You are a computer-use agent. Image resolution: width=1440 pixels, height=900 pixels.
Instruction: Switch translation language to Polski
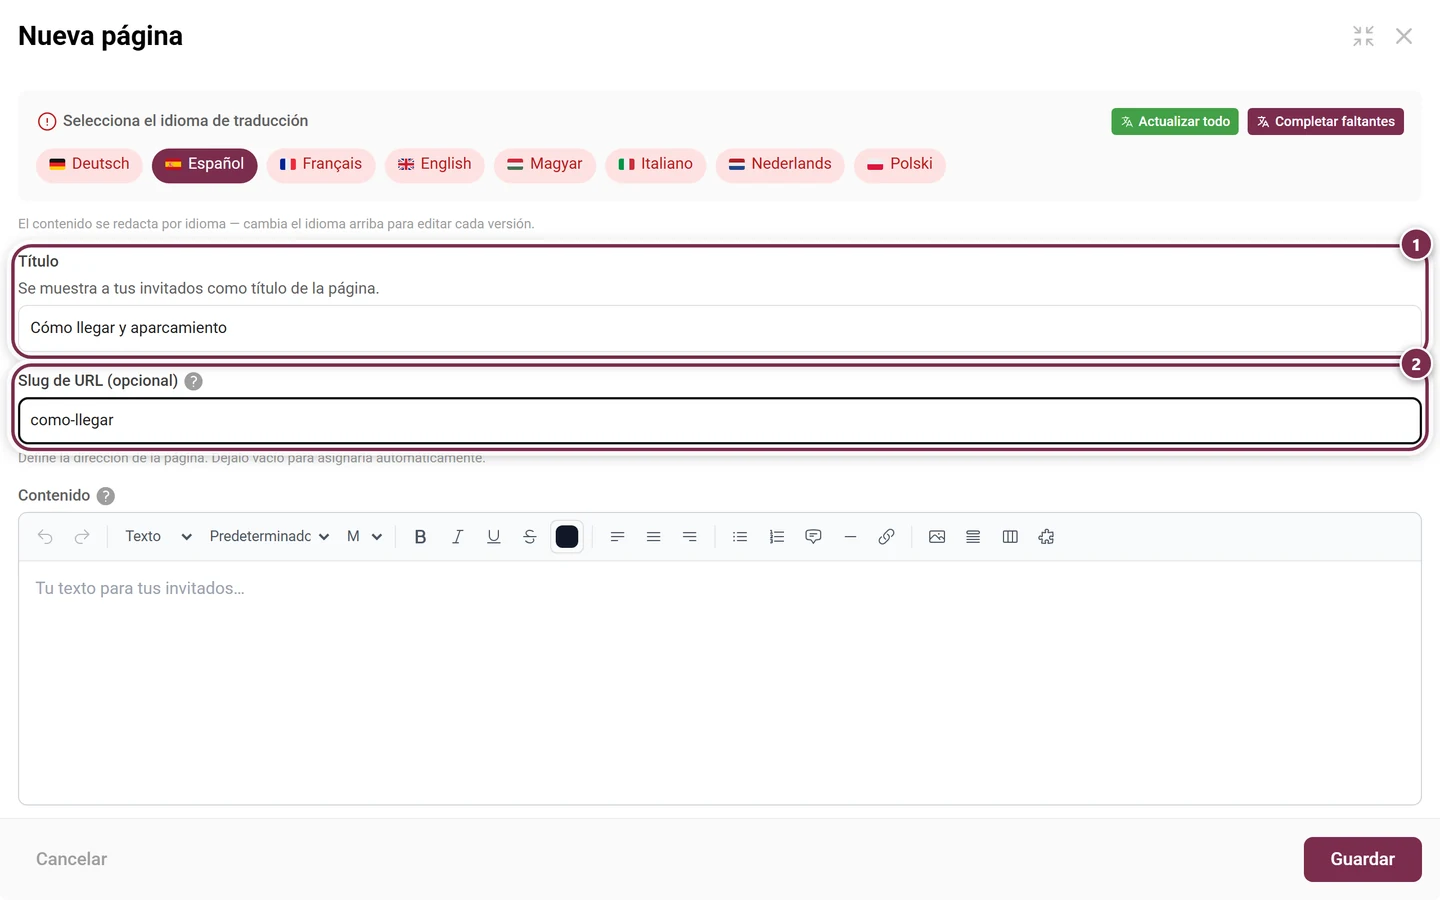point(900,164)
